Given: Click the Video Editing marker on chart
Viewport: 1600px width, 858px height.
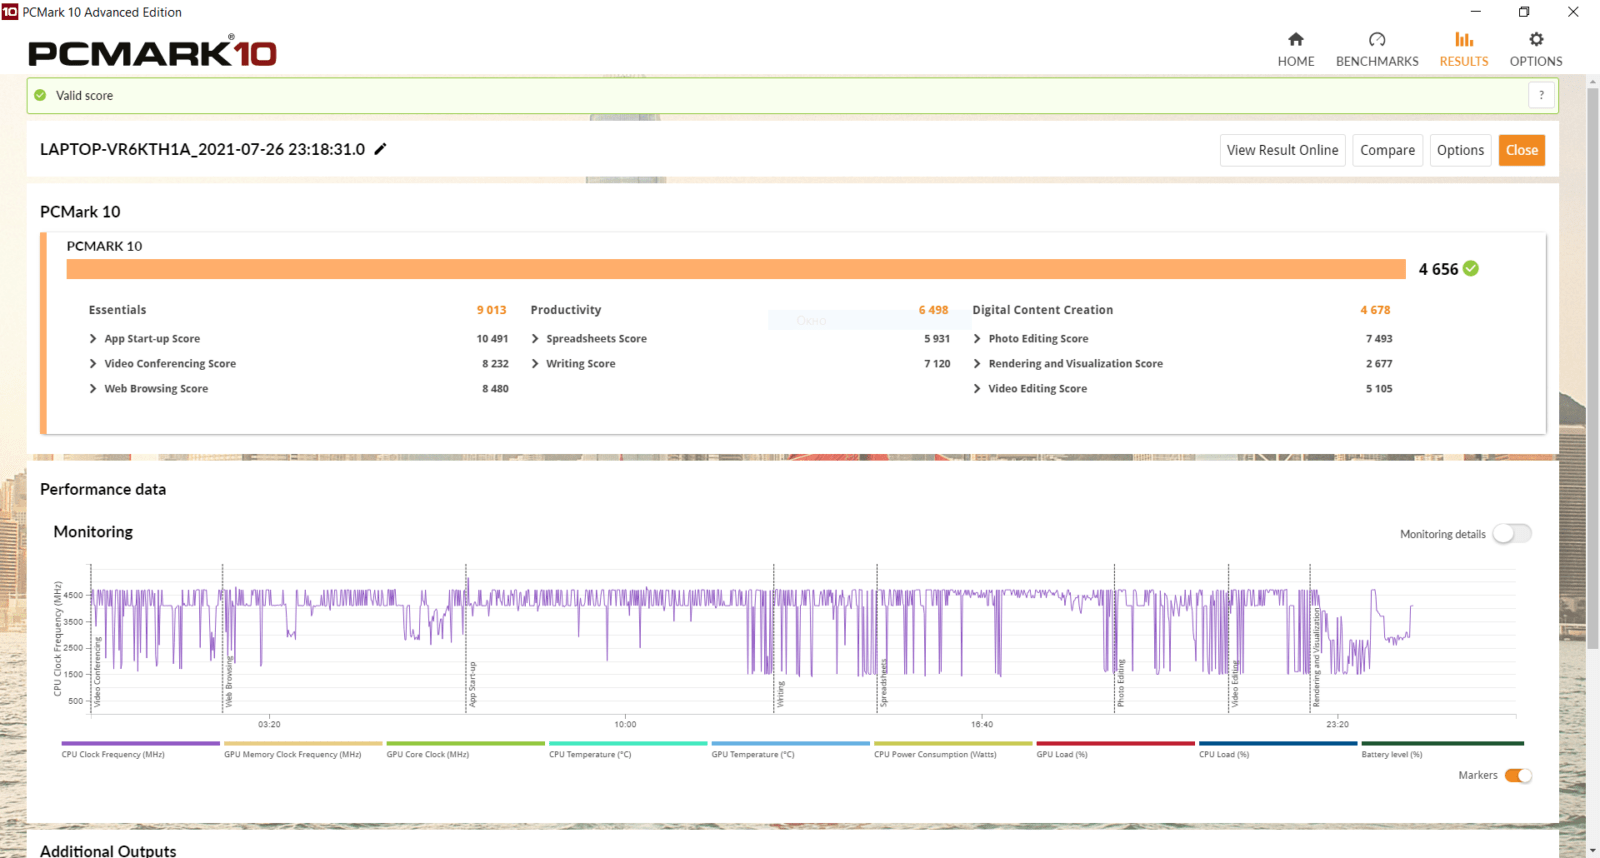Looking at the screenshot, I should (1235, 684).
